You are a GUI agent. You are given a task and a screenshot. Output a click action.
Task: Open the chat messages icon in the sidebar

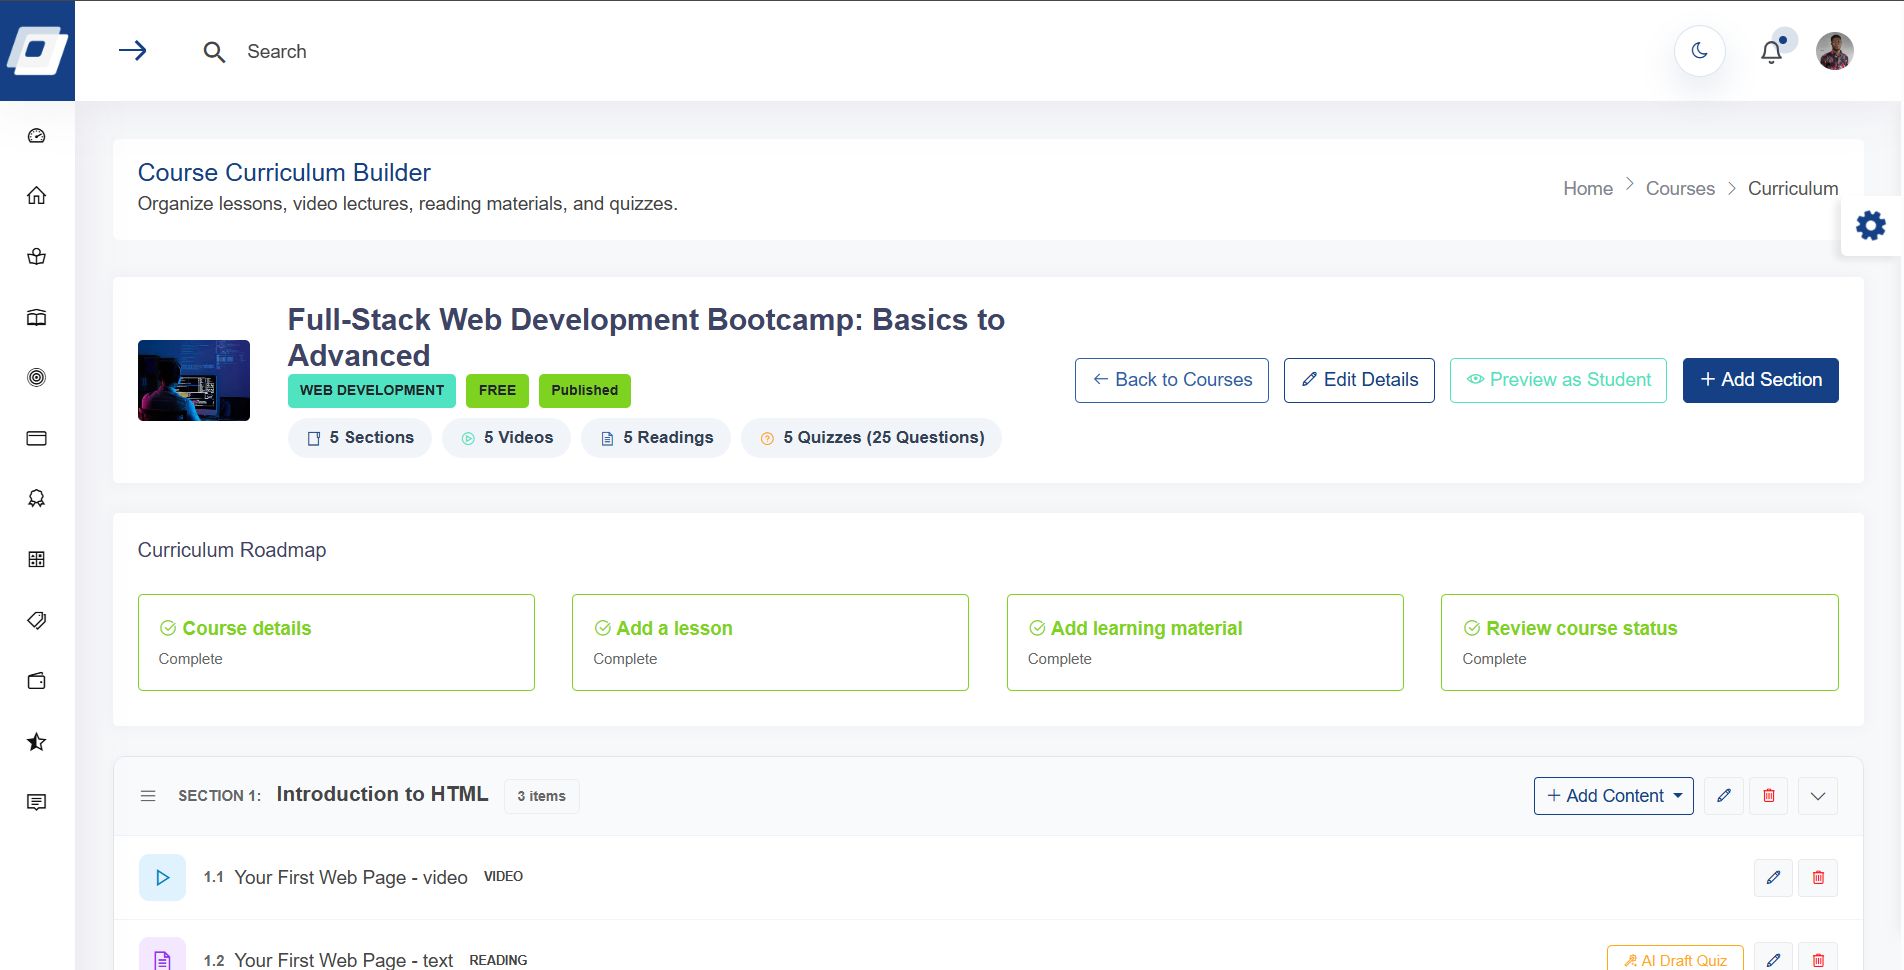(37, 803)
